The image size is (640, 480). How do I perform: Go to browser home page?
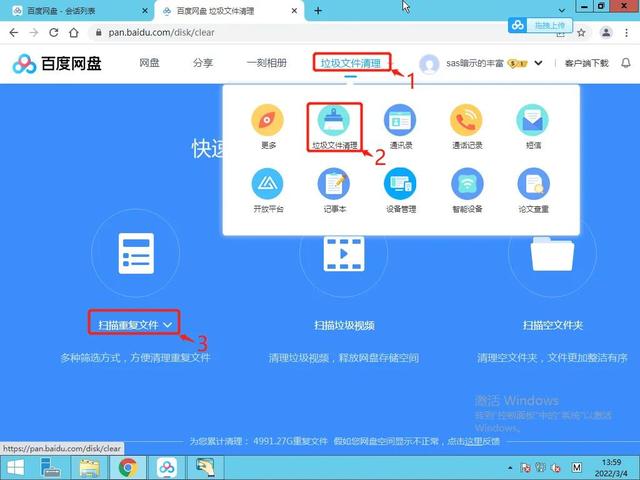pos(73,33)
